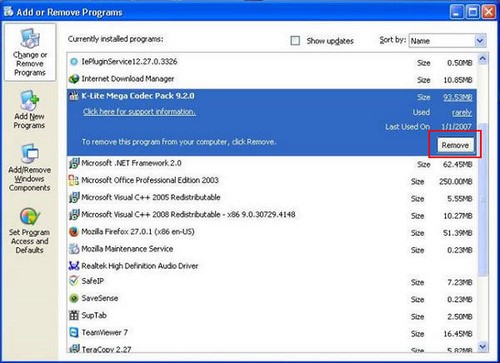Maximize the Add or Remove Programs window

point(473,12)
